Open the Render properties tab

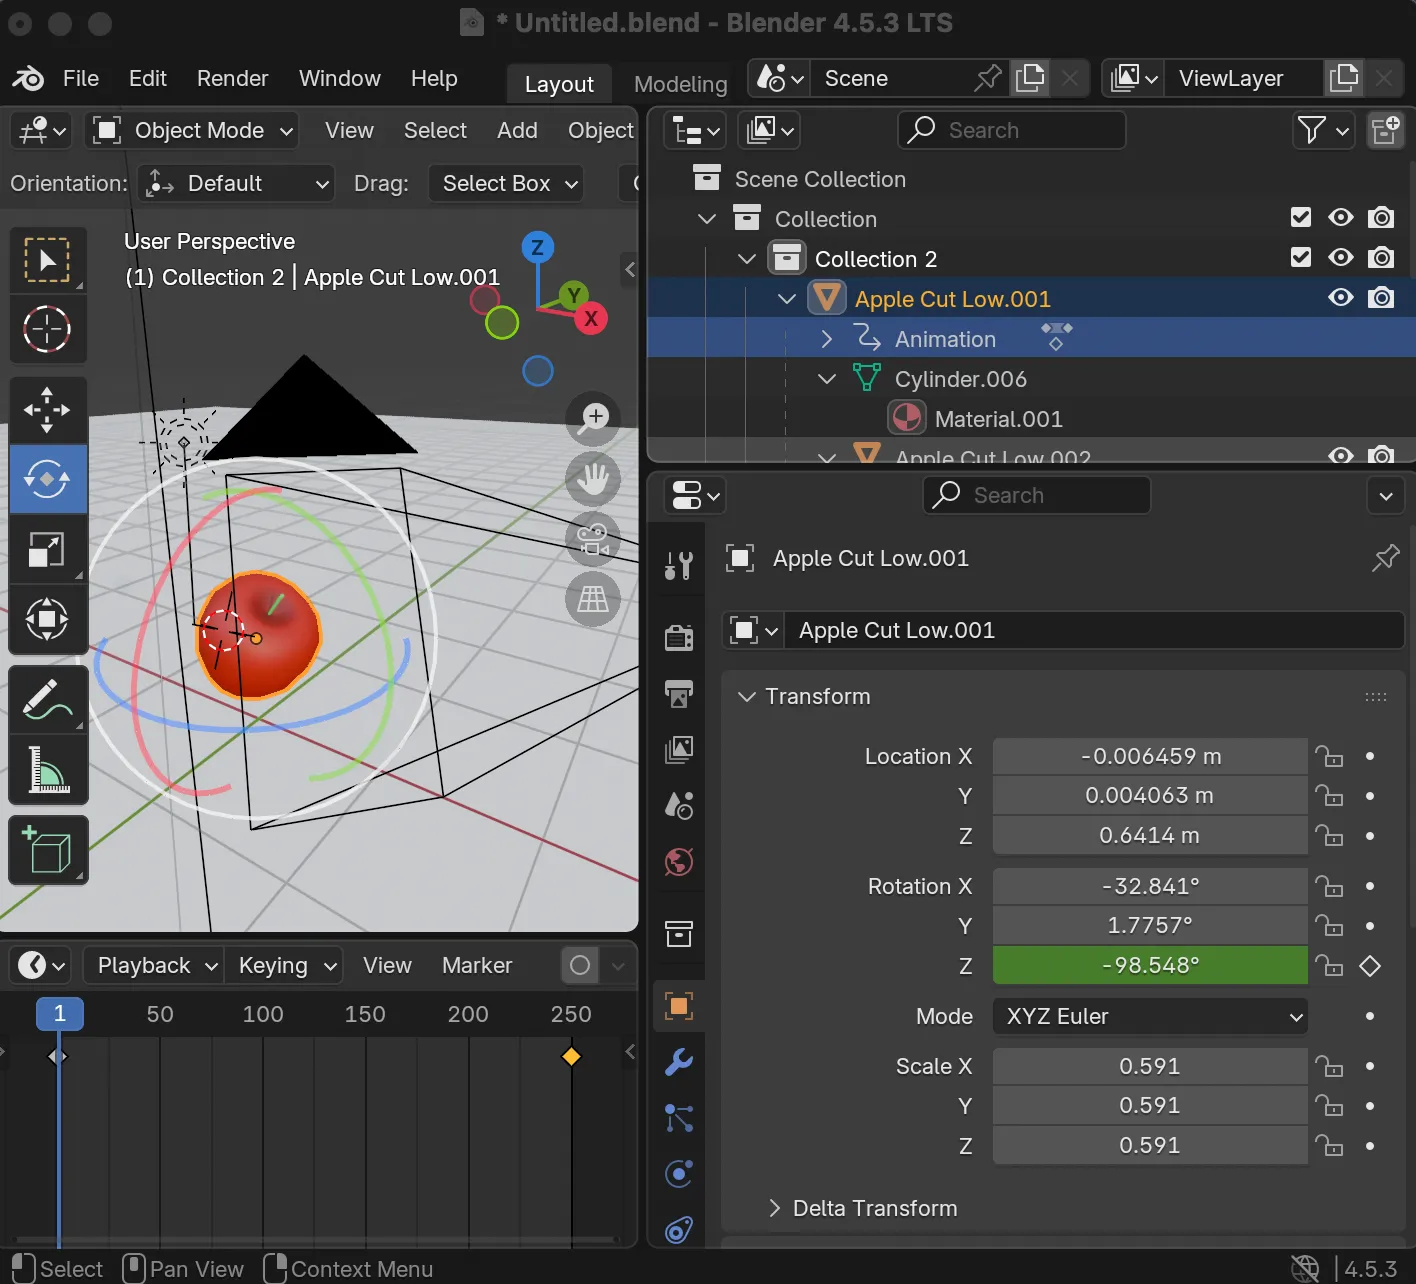pos(679,637)
